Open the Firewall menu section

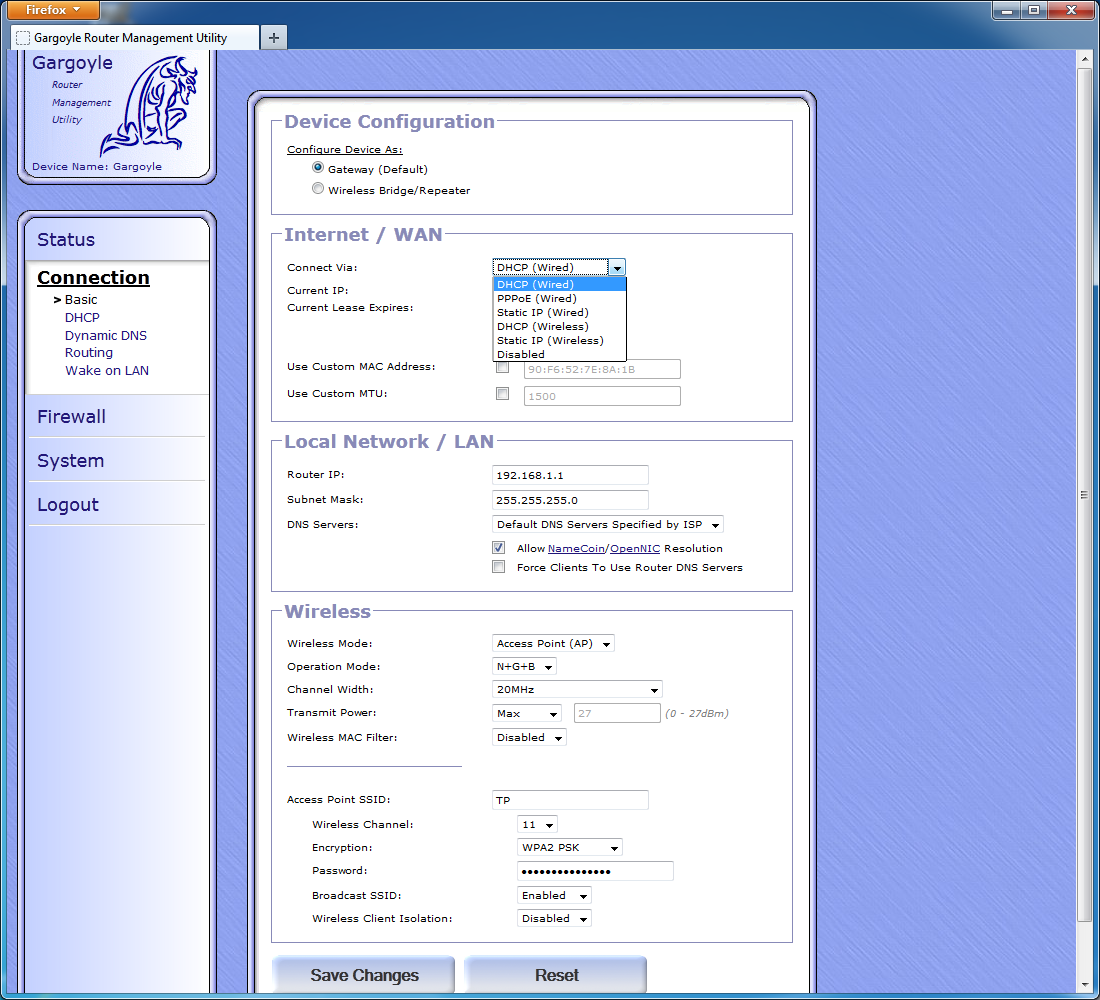(72, 417)
